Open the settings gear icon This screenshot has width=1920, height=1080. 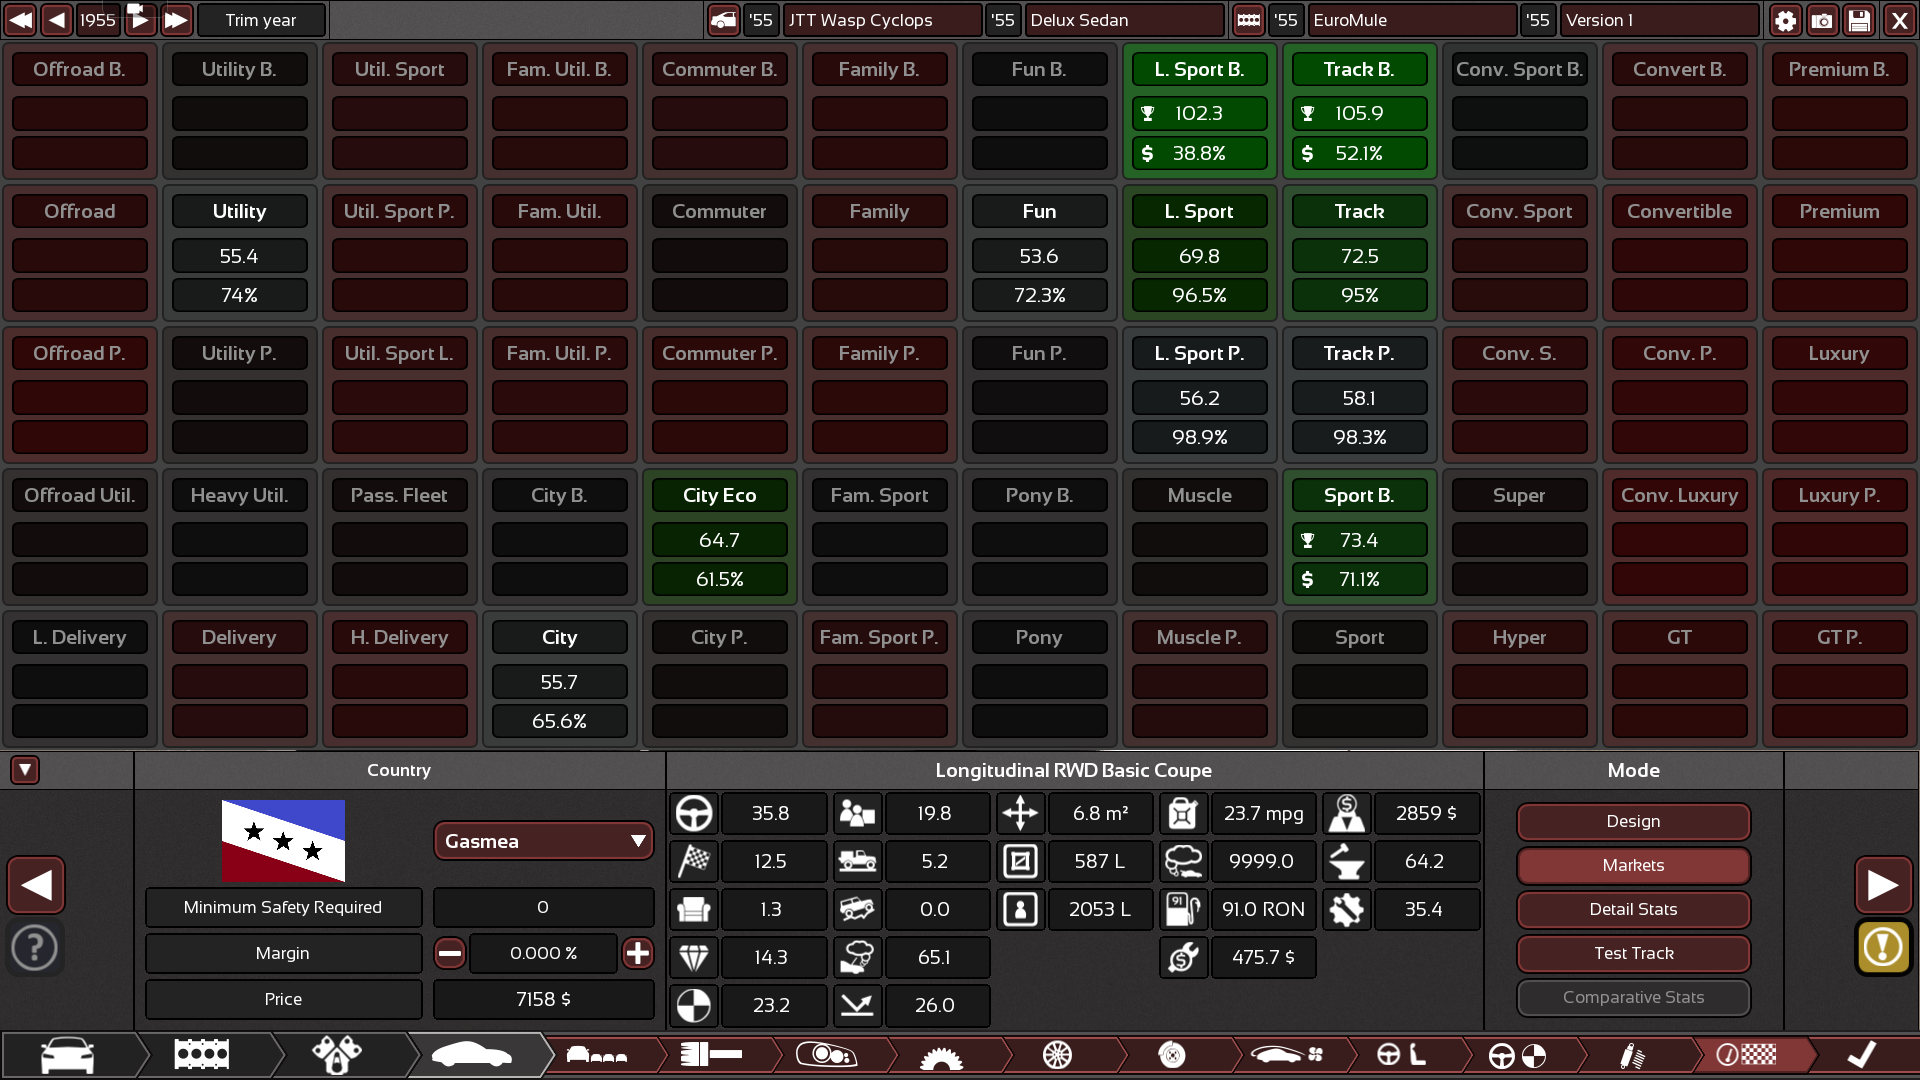click(x=1785, y=20)
